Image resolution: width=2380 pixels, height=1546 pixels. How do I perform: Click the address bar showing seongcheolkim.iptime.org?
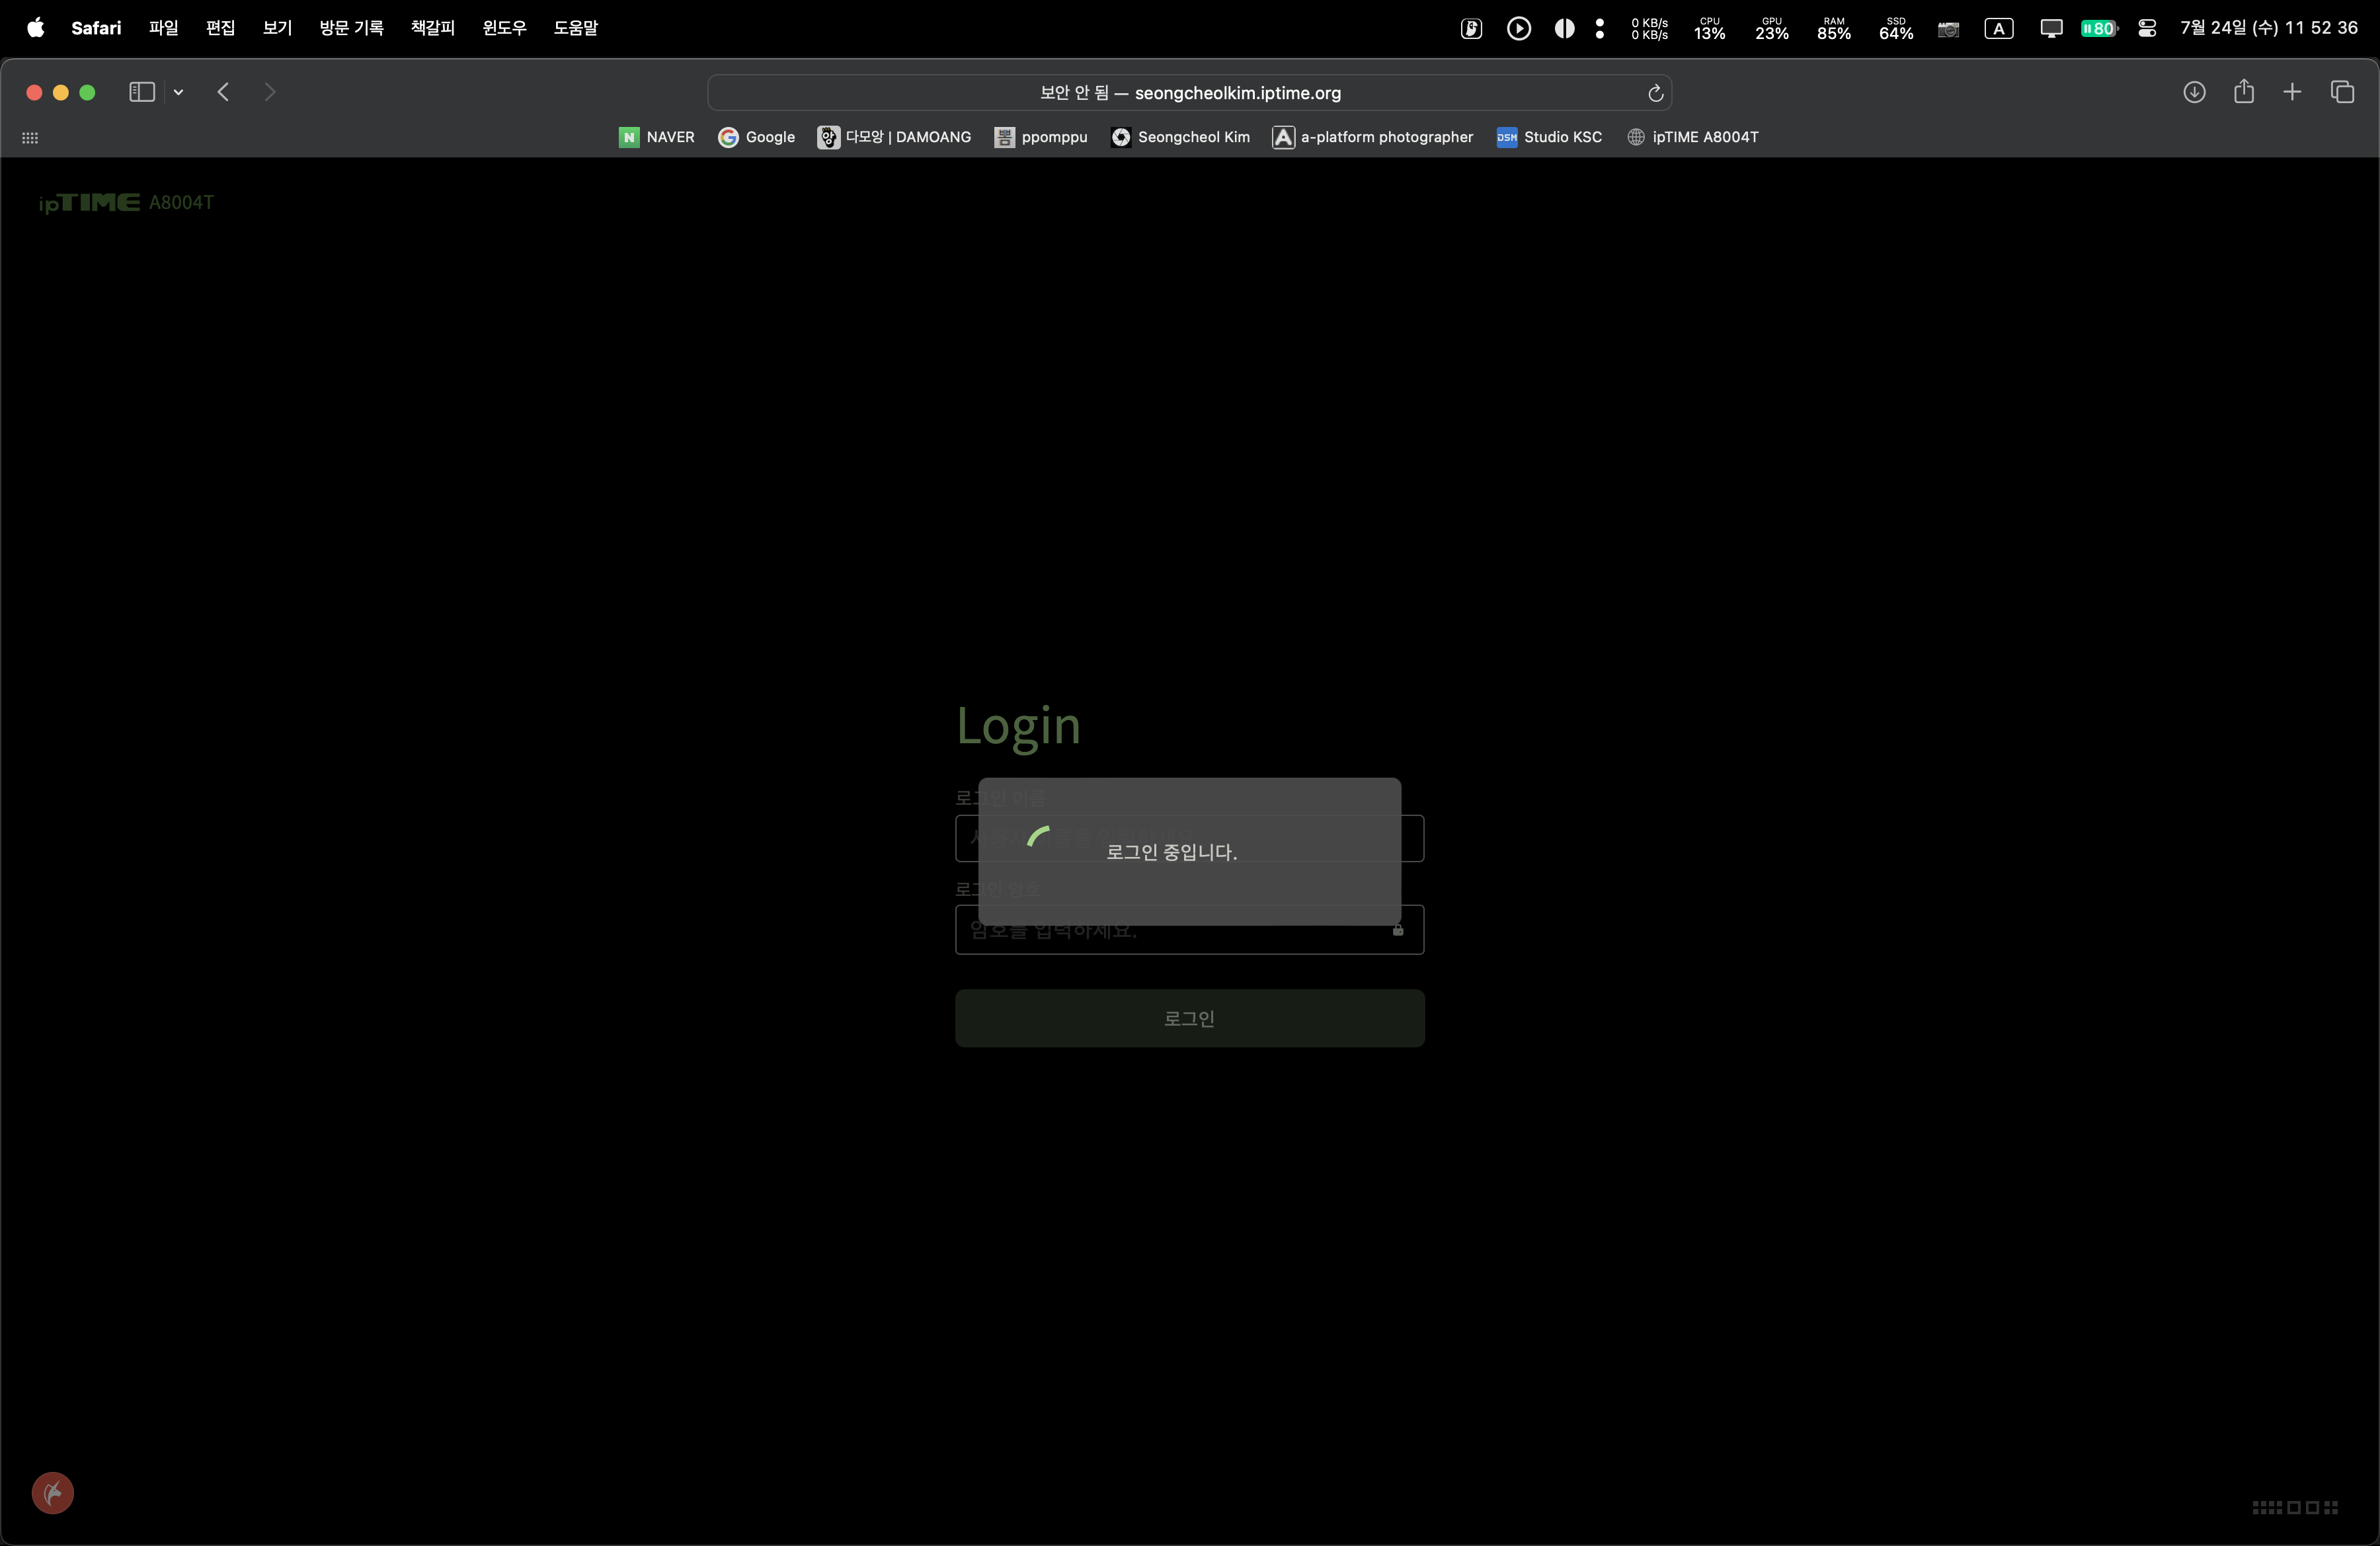pos(1189,93)
